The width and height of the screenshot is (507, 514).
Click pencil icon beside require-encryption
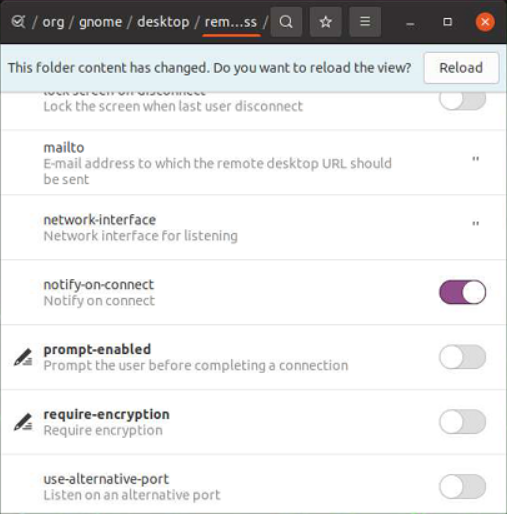[x=23, y=422]
